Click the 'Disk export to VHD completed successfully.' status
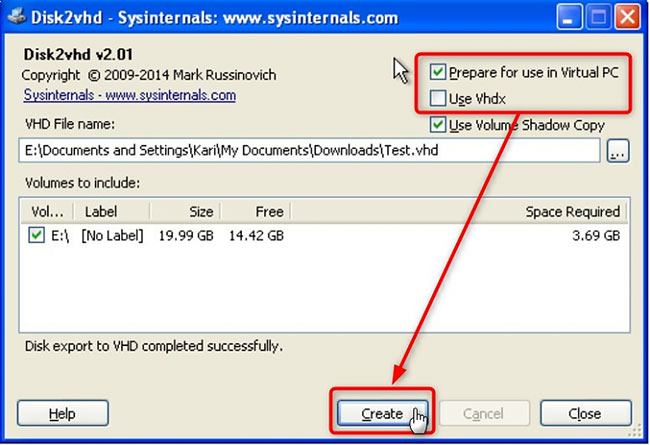The height and width of the screenshot is (445, 650). click(154, 346)
